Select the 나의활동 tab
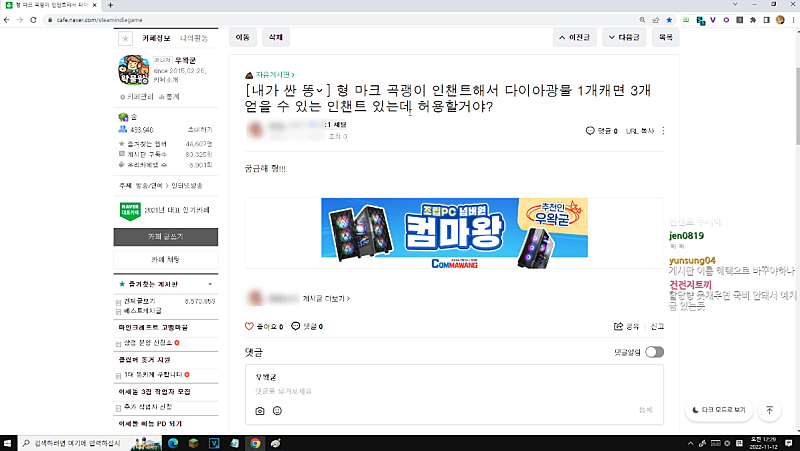This screenshot has width=800, height=451. 194,38
